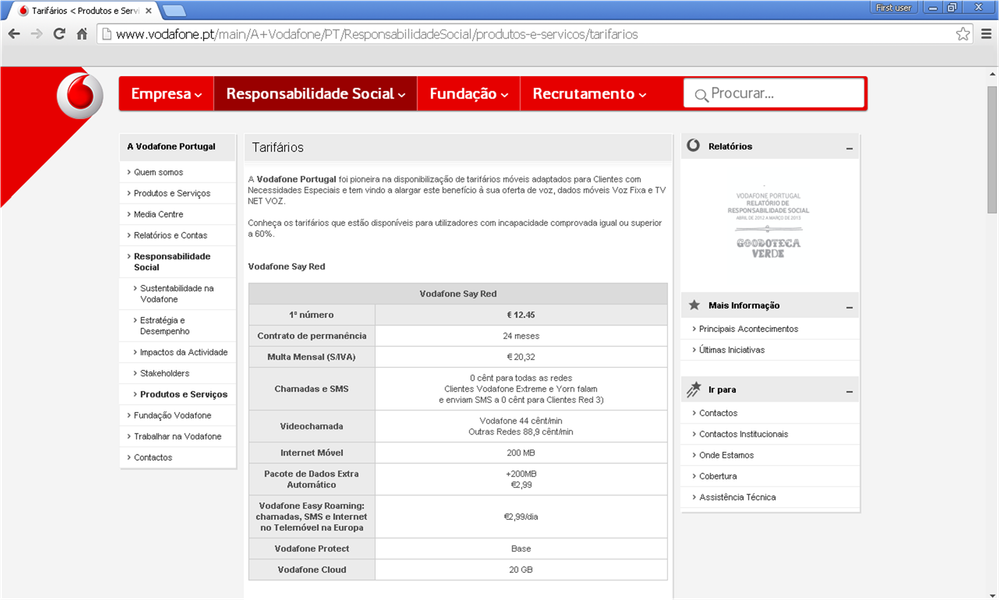Go to browser home page icon
The height and width of the screenshot is (600, 999).
[x=83, y=34]
